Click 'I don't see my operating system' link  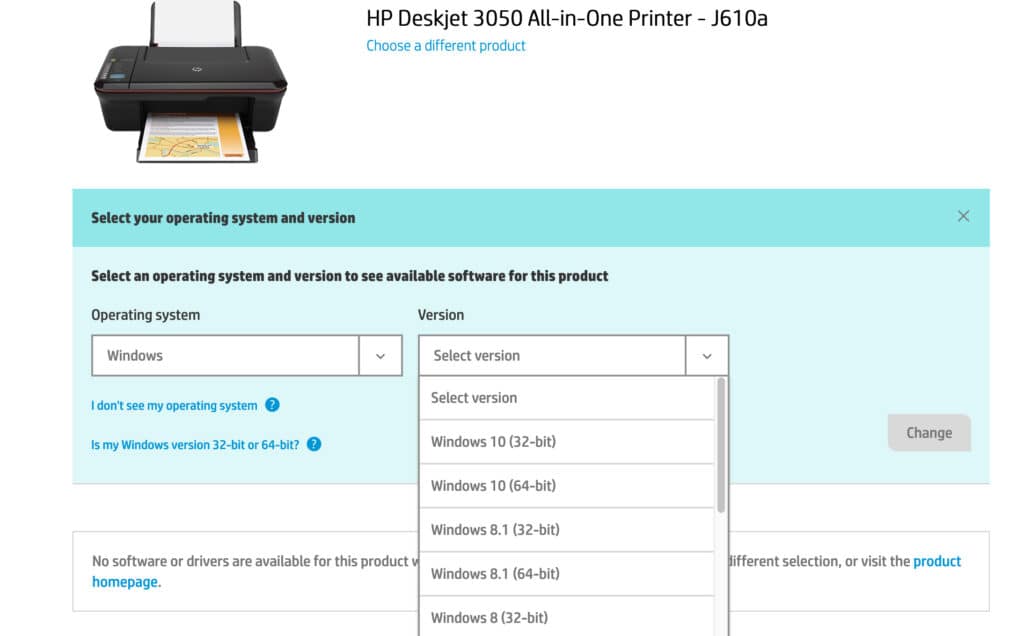click(174, 406)
